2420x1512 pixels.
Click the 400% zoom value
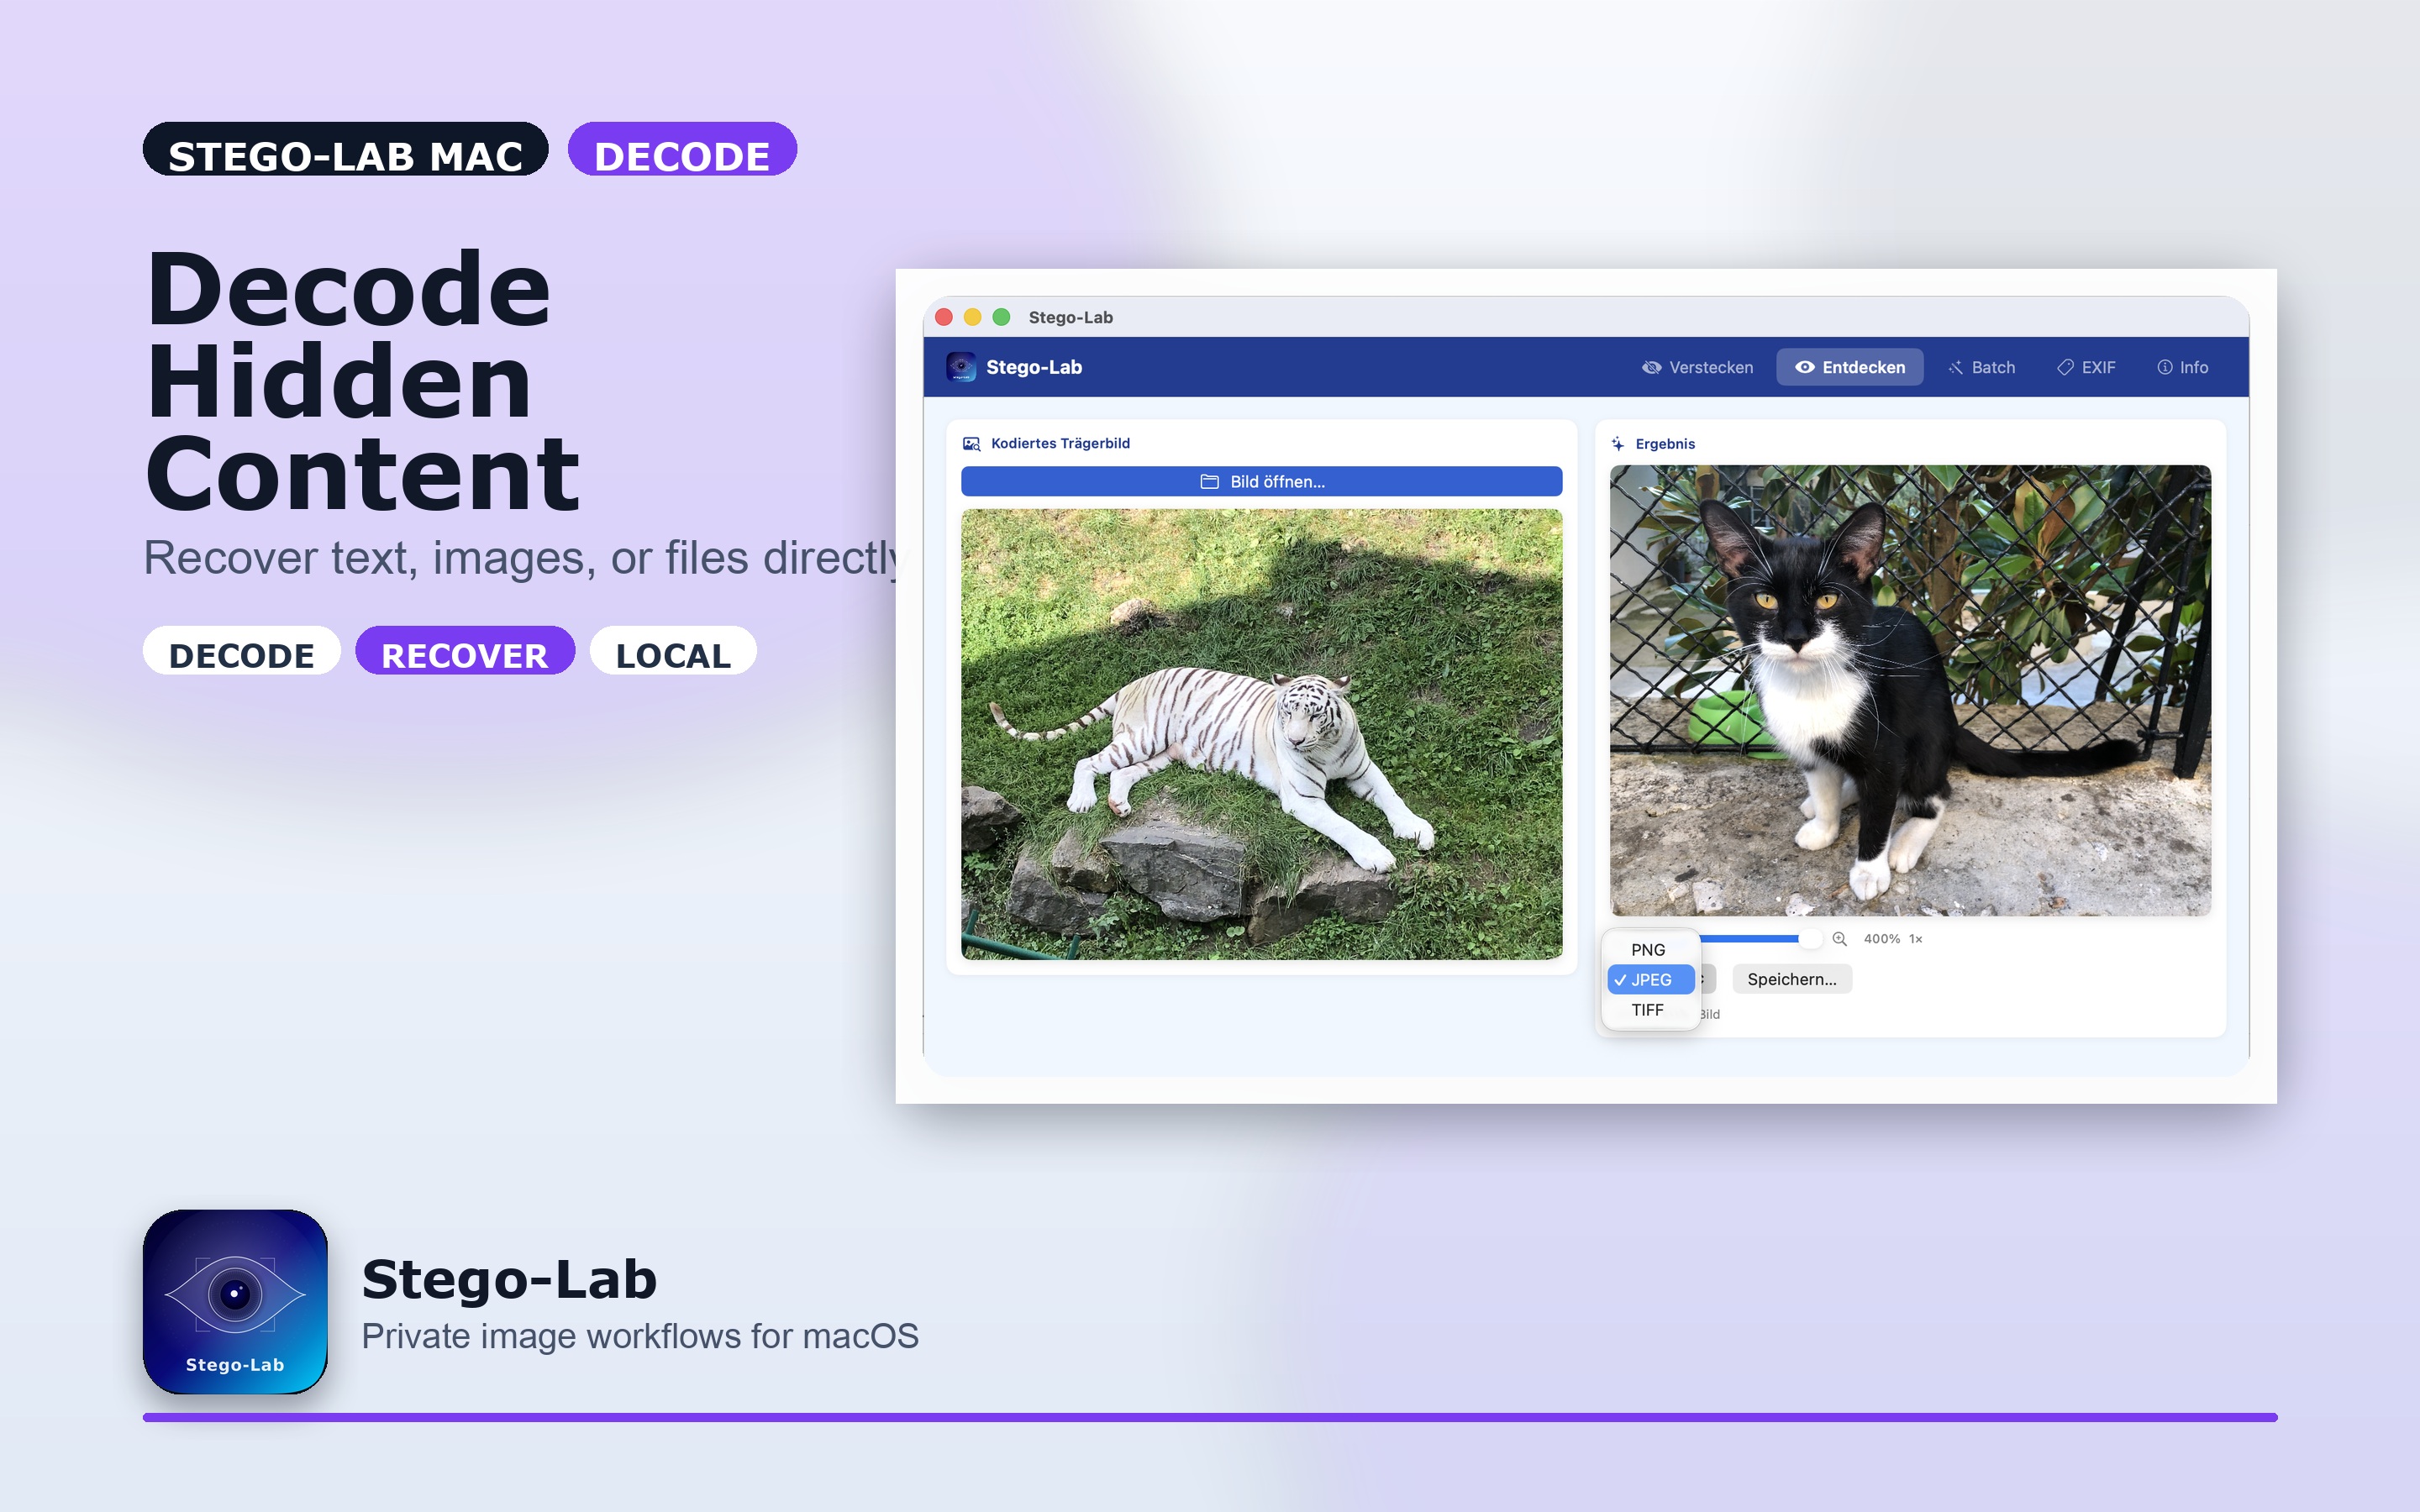click(1881, 939)
